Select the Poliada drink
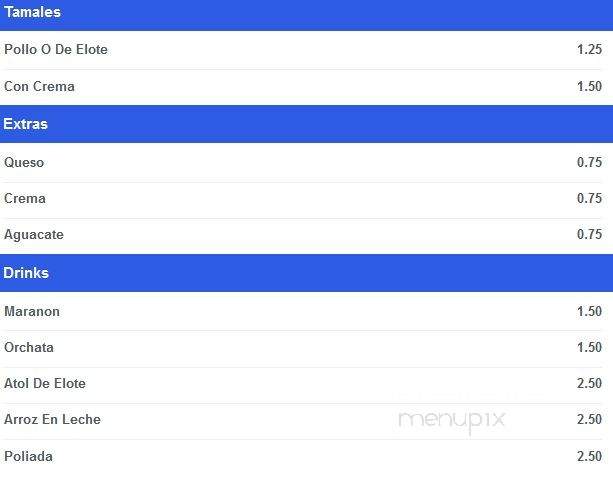The height and width of the screenshot is (488, 613). (x=29, y=456)
